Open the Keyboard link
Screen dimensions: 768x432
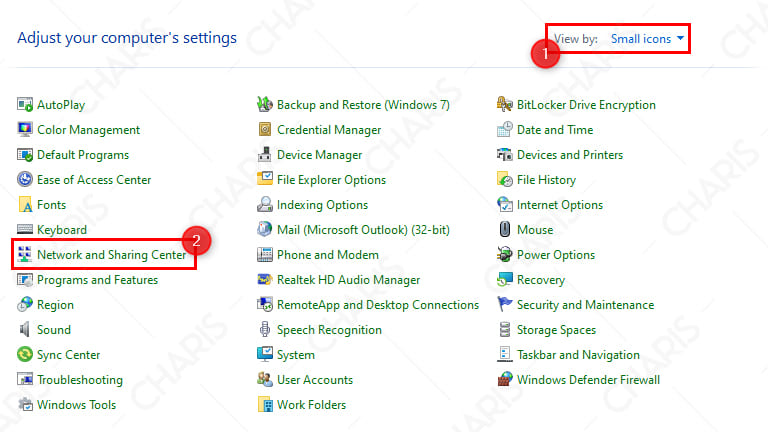click(62, 230)
